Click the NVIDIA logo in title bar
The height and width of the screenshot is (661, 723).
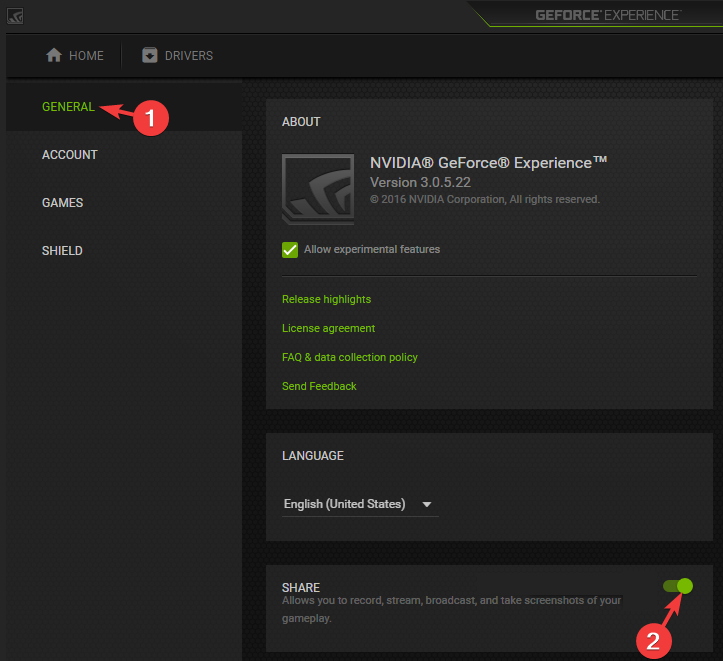point(15,16)
